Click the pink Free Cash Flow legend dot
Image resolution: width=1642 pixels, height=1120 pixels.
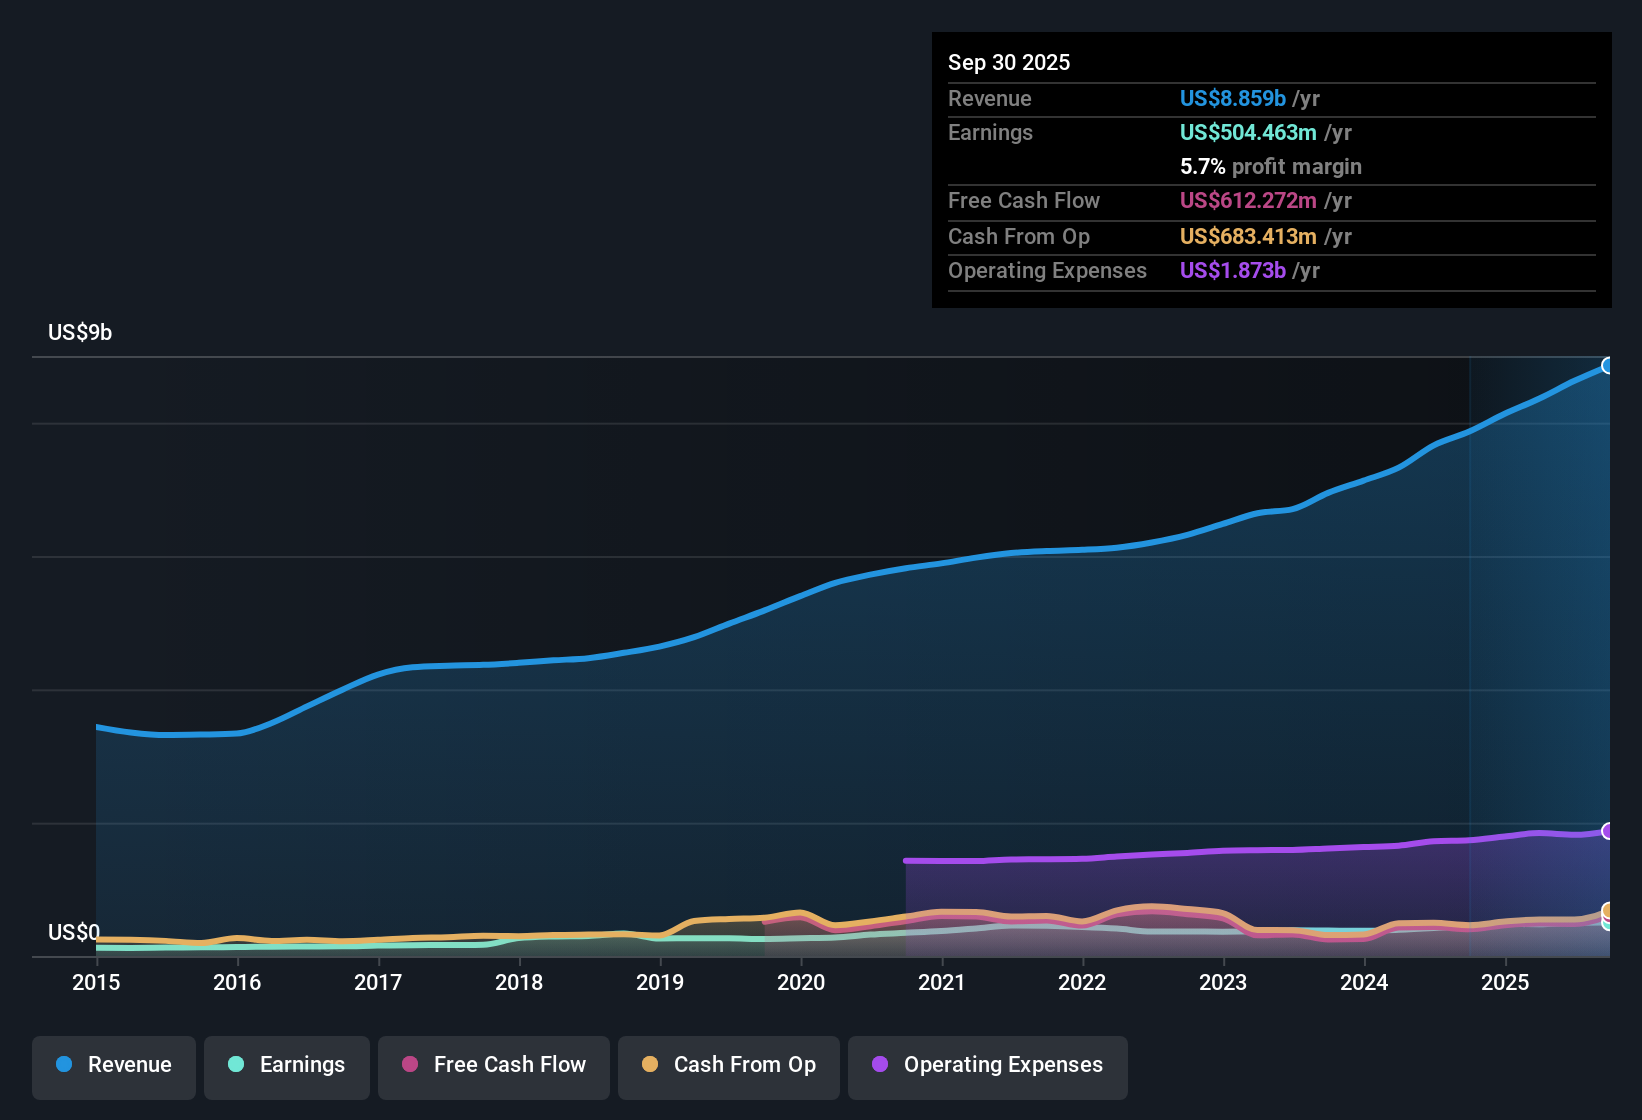click(x=410, y=1065)
